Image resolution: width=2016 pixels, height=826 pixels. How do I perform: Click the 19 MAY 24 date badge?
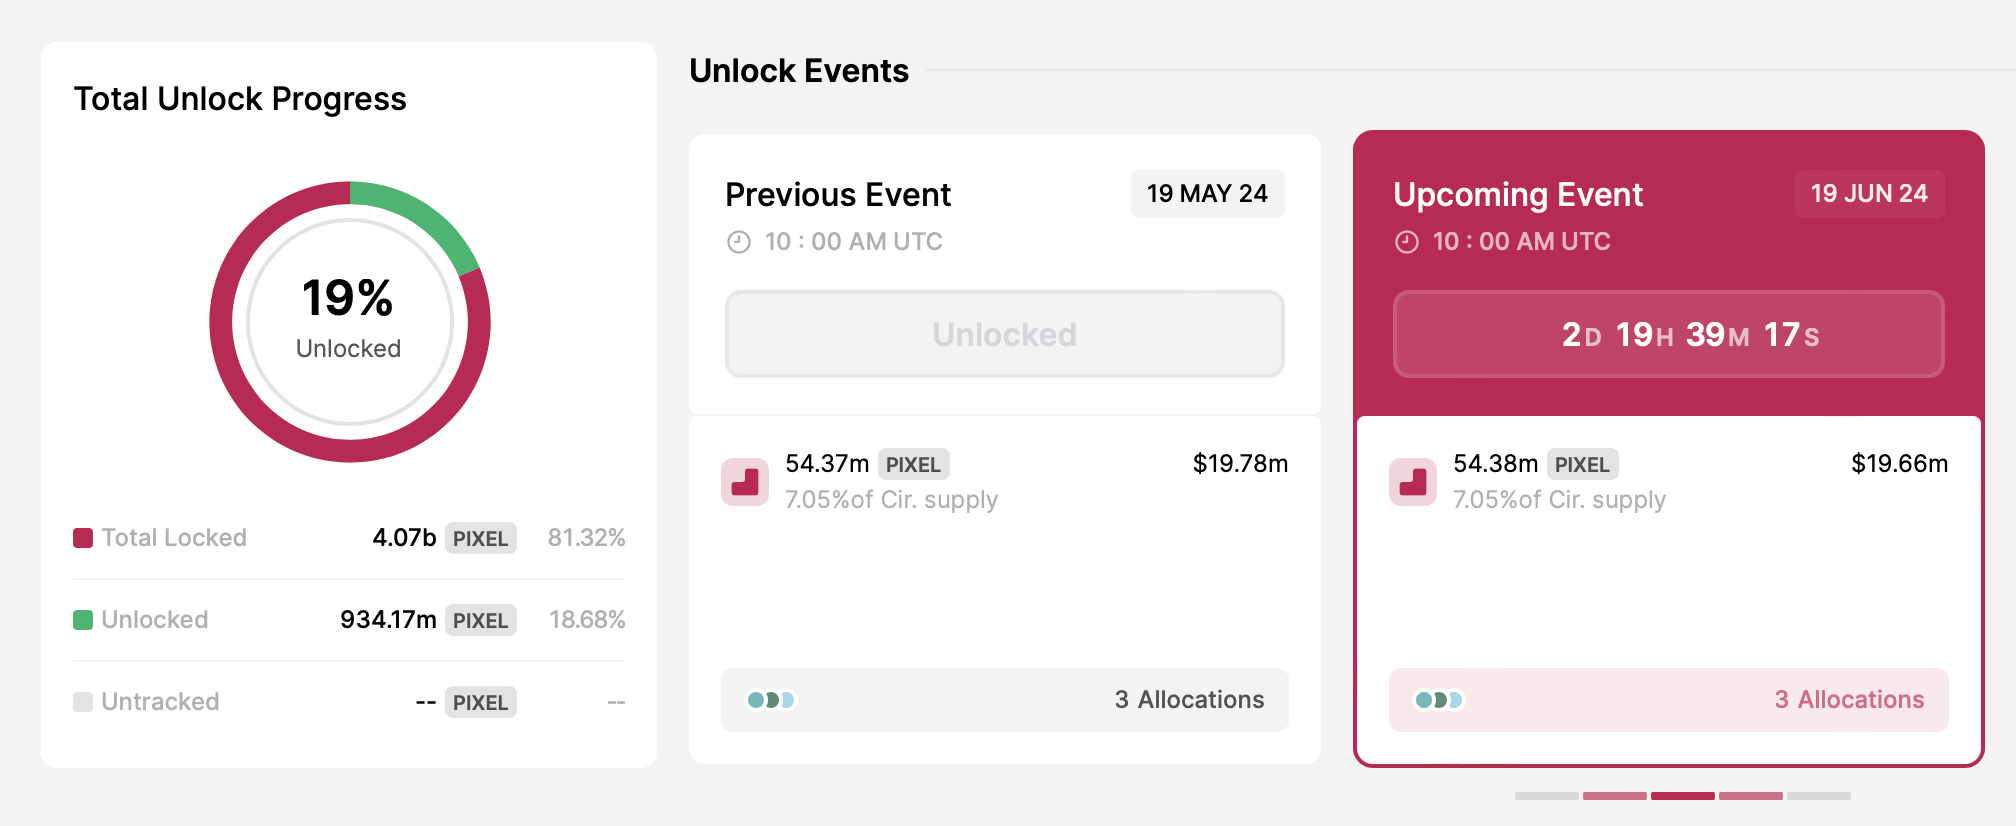1207,194
